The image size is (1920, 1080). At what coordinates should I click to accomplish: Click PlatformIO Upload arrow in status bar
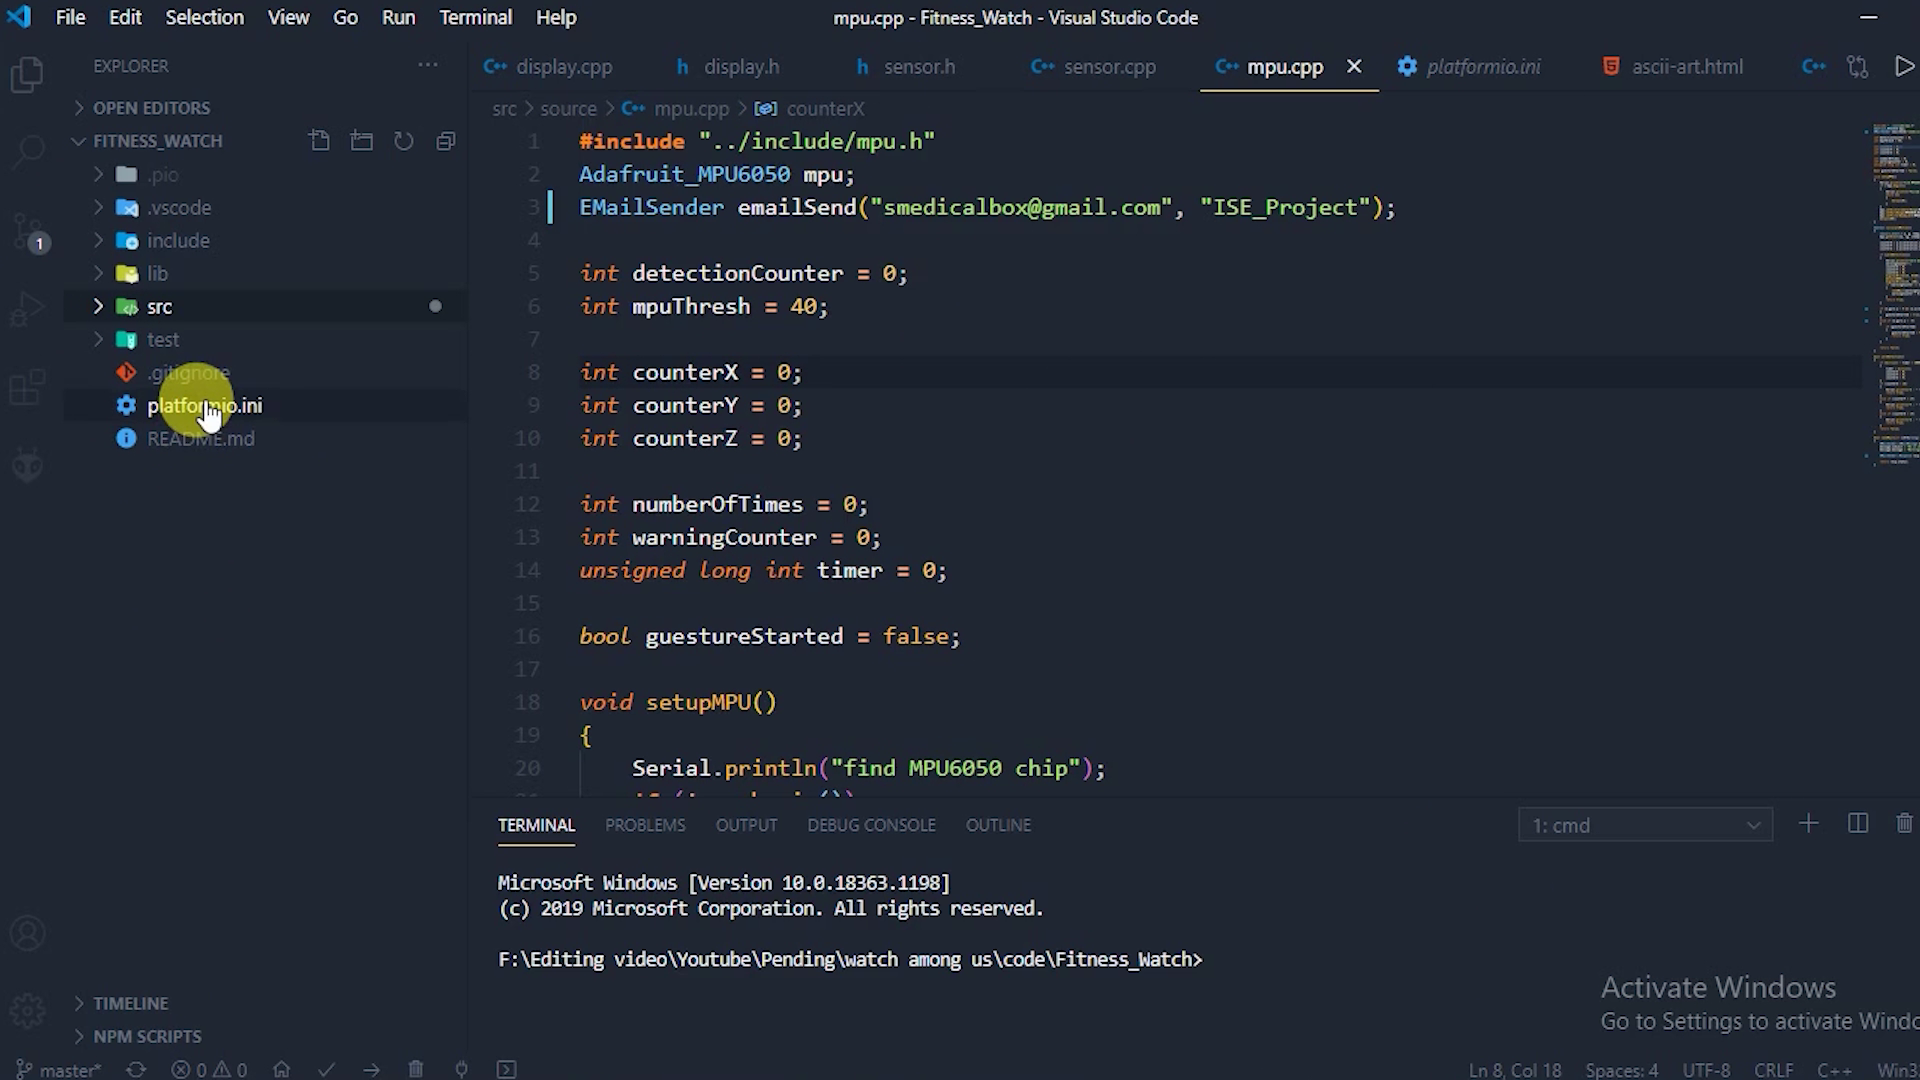[371, 1069]
